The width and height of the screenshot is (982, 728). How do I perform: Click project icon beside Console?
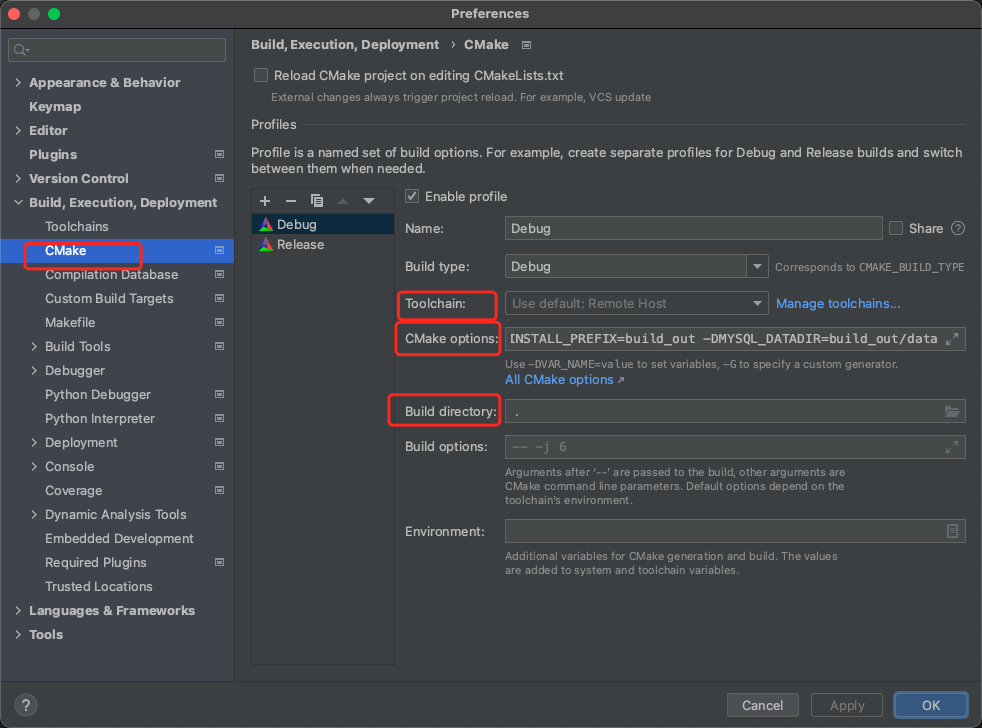tap(219, 466)
